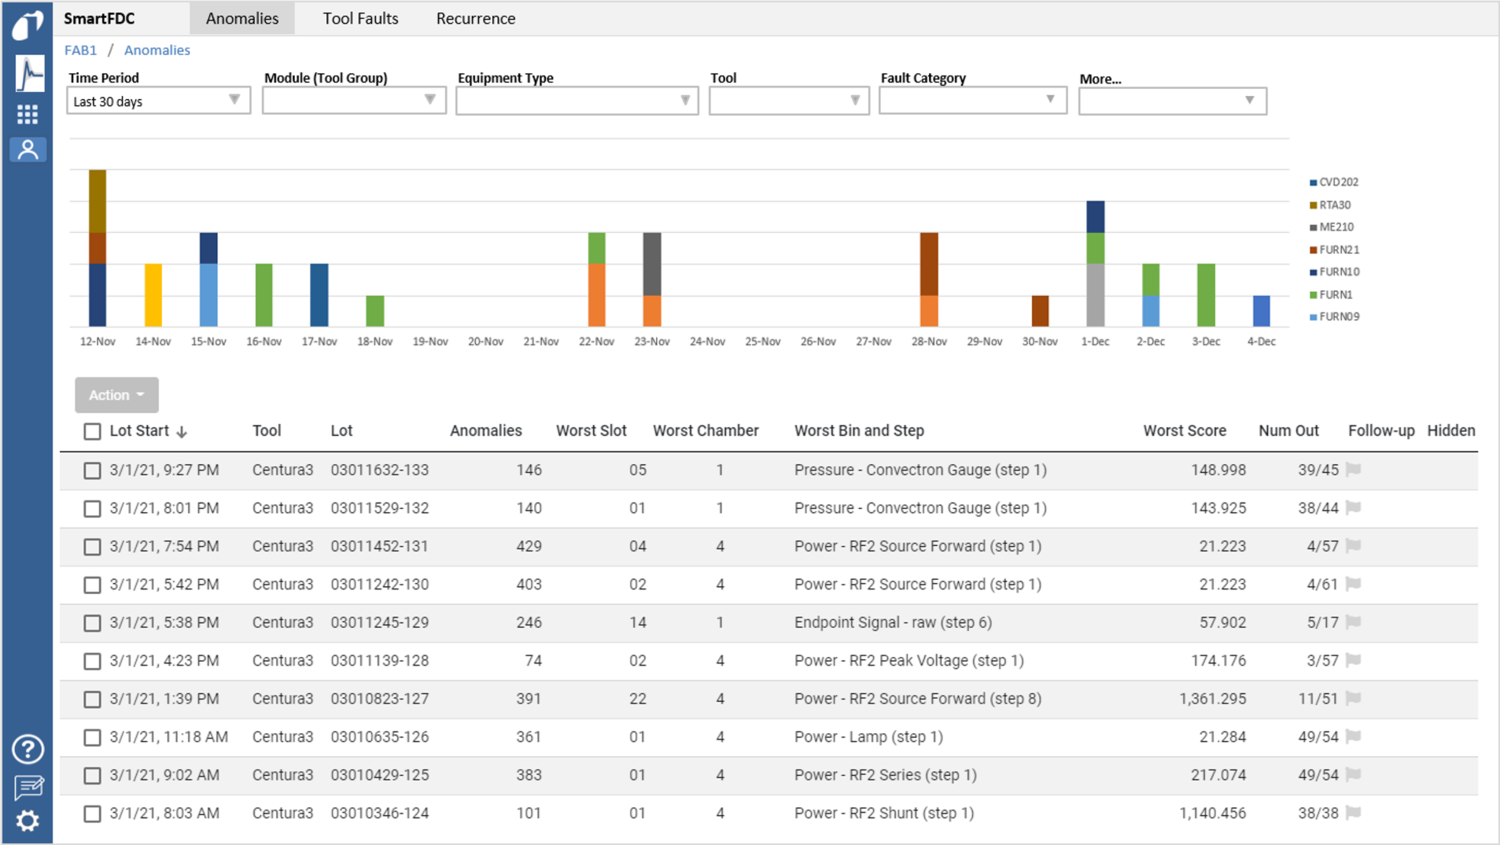Open the Tool filter dropdown
1500x845 pixels.
pyautogui.click(x=789, y=101)
